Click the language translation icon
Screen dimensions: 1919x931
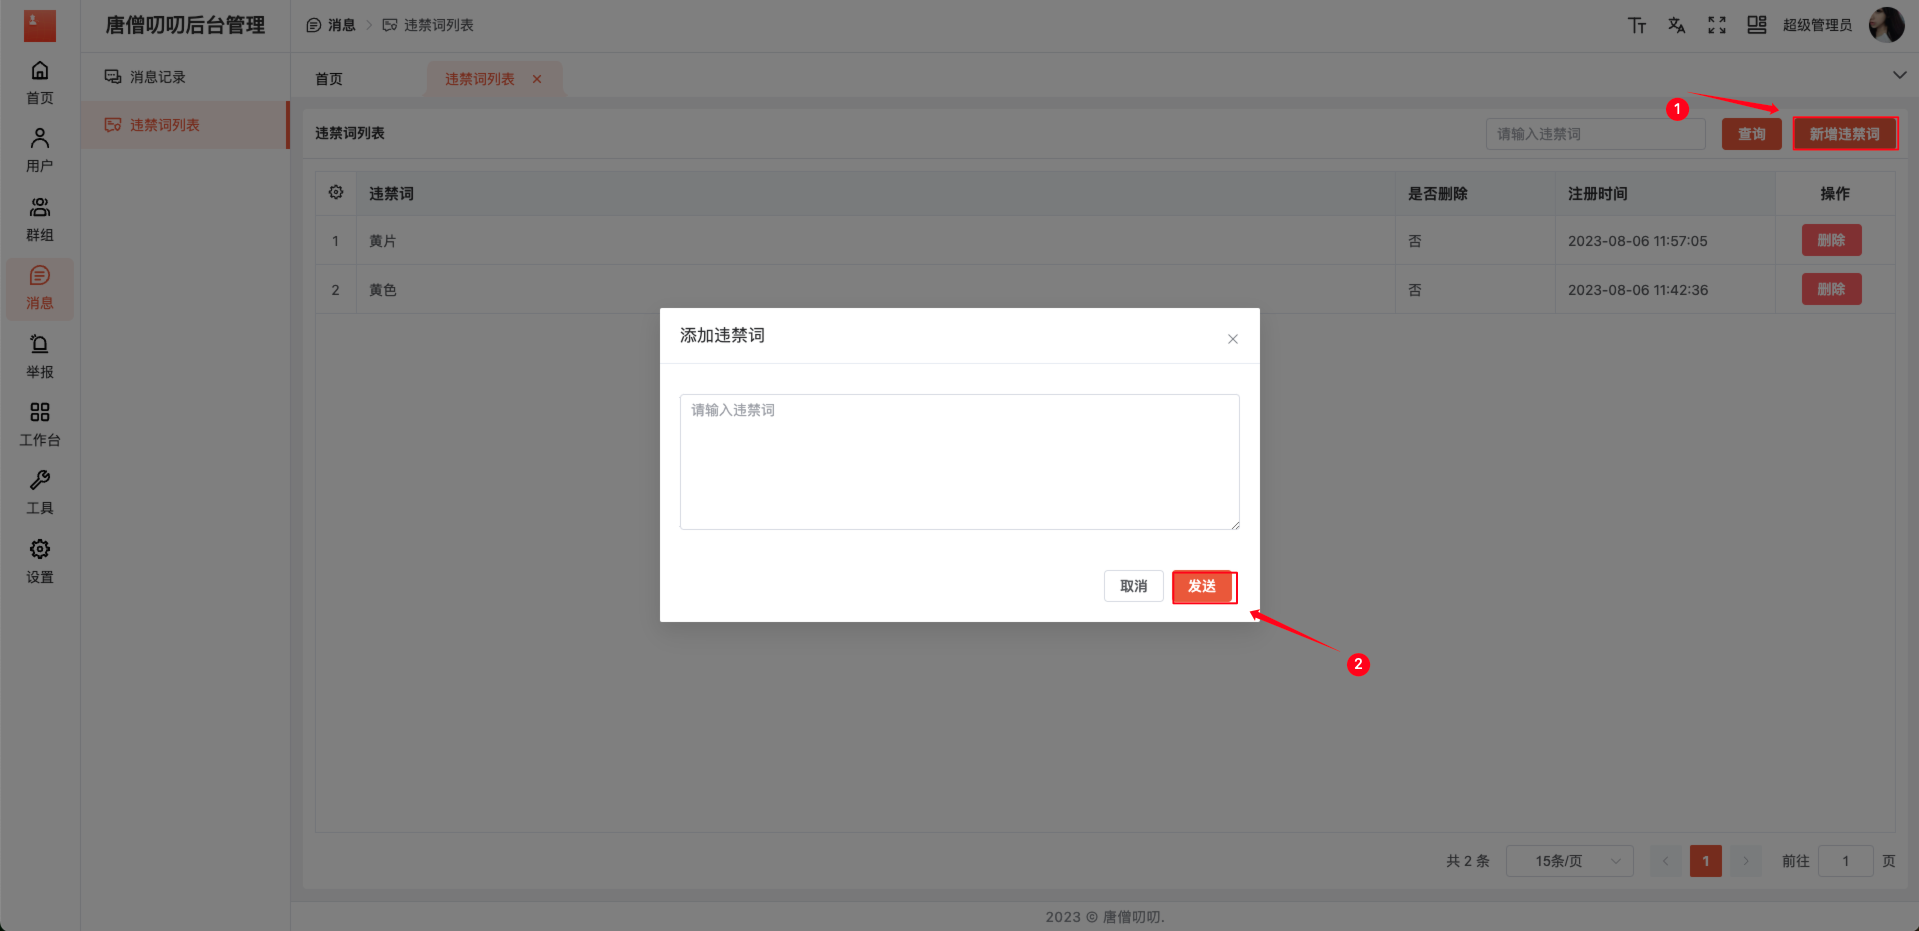pyautogui.click(x=1677, y=25)
